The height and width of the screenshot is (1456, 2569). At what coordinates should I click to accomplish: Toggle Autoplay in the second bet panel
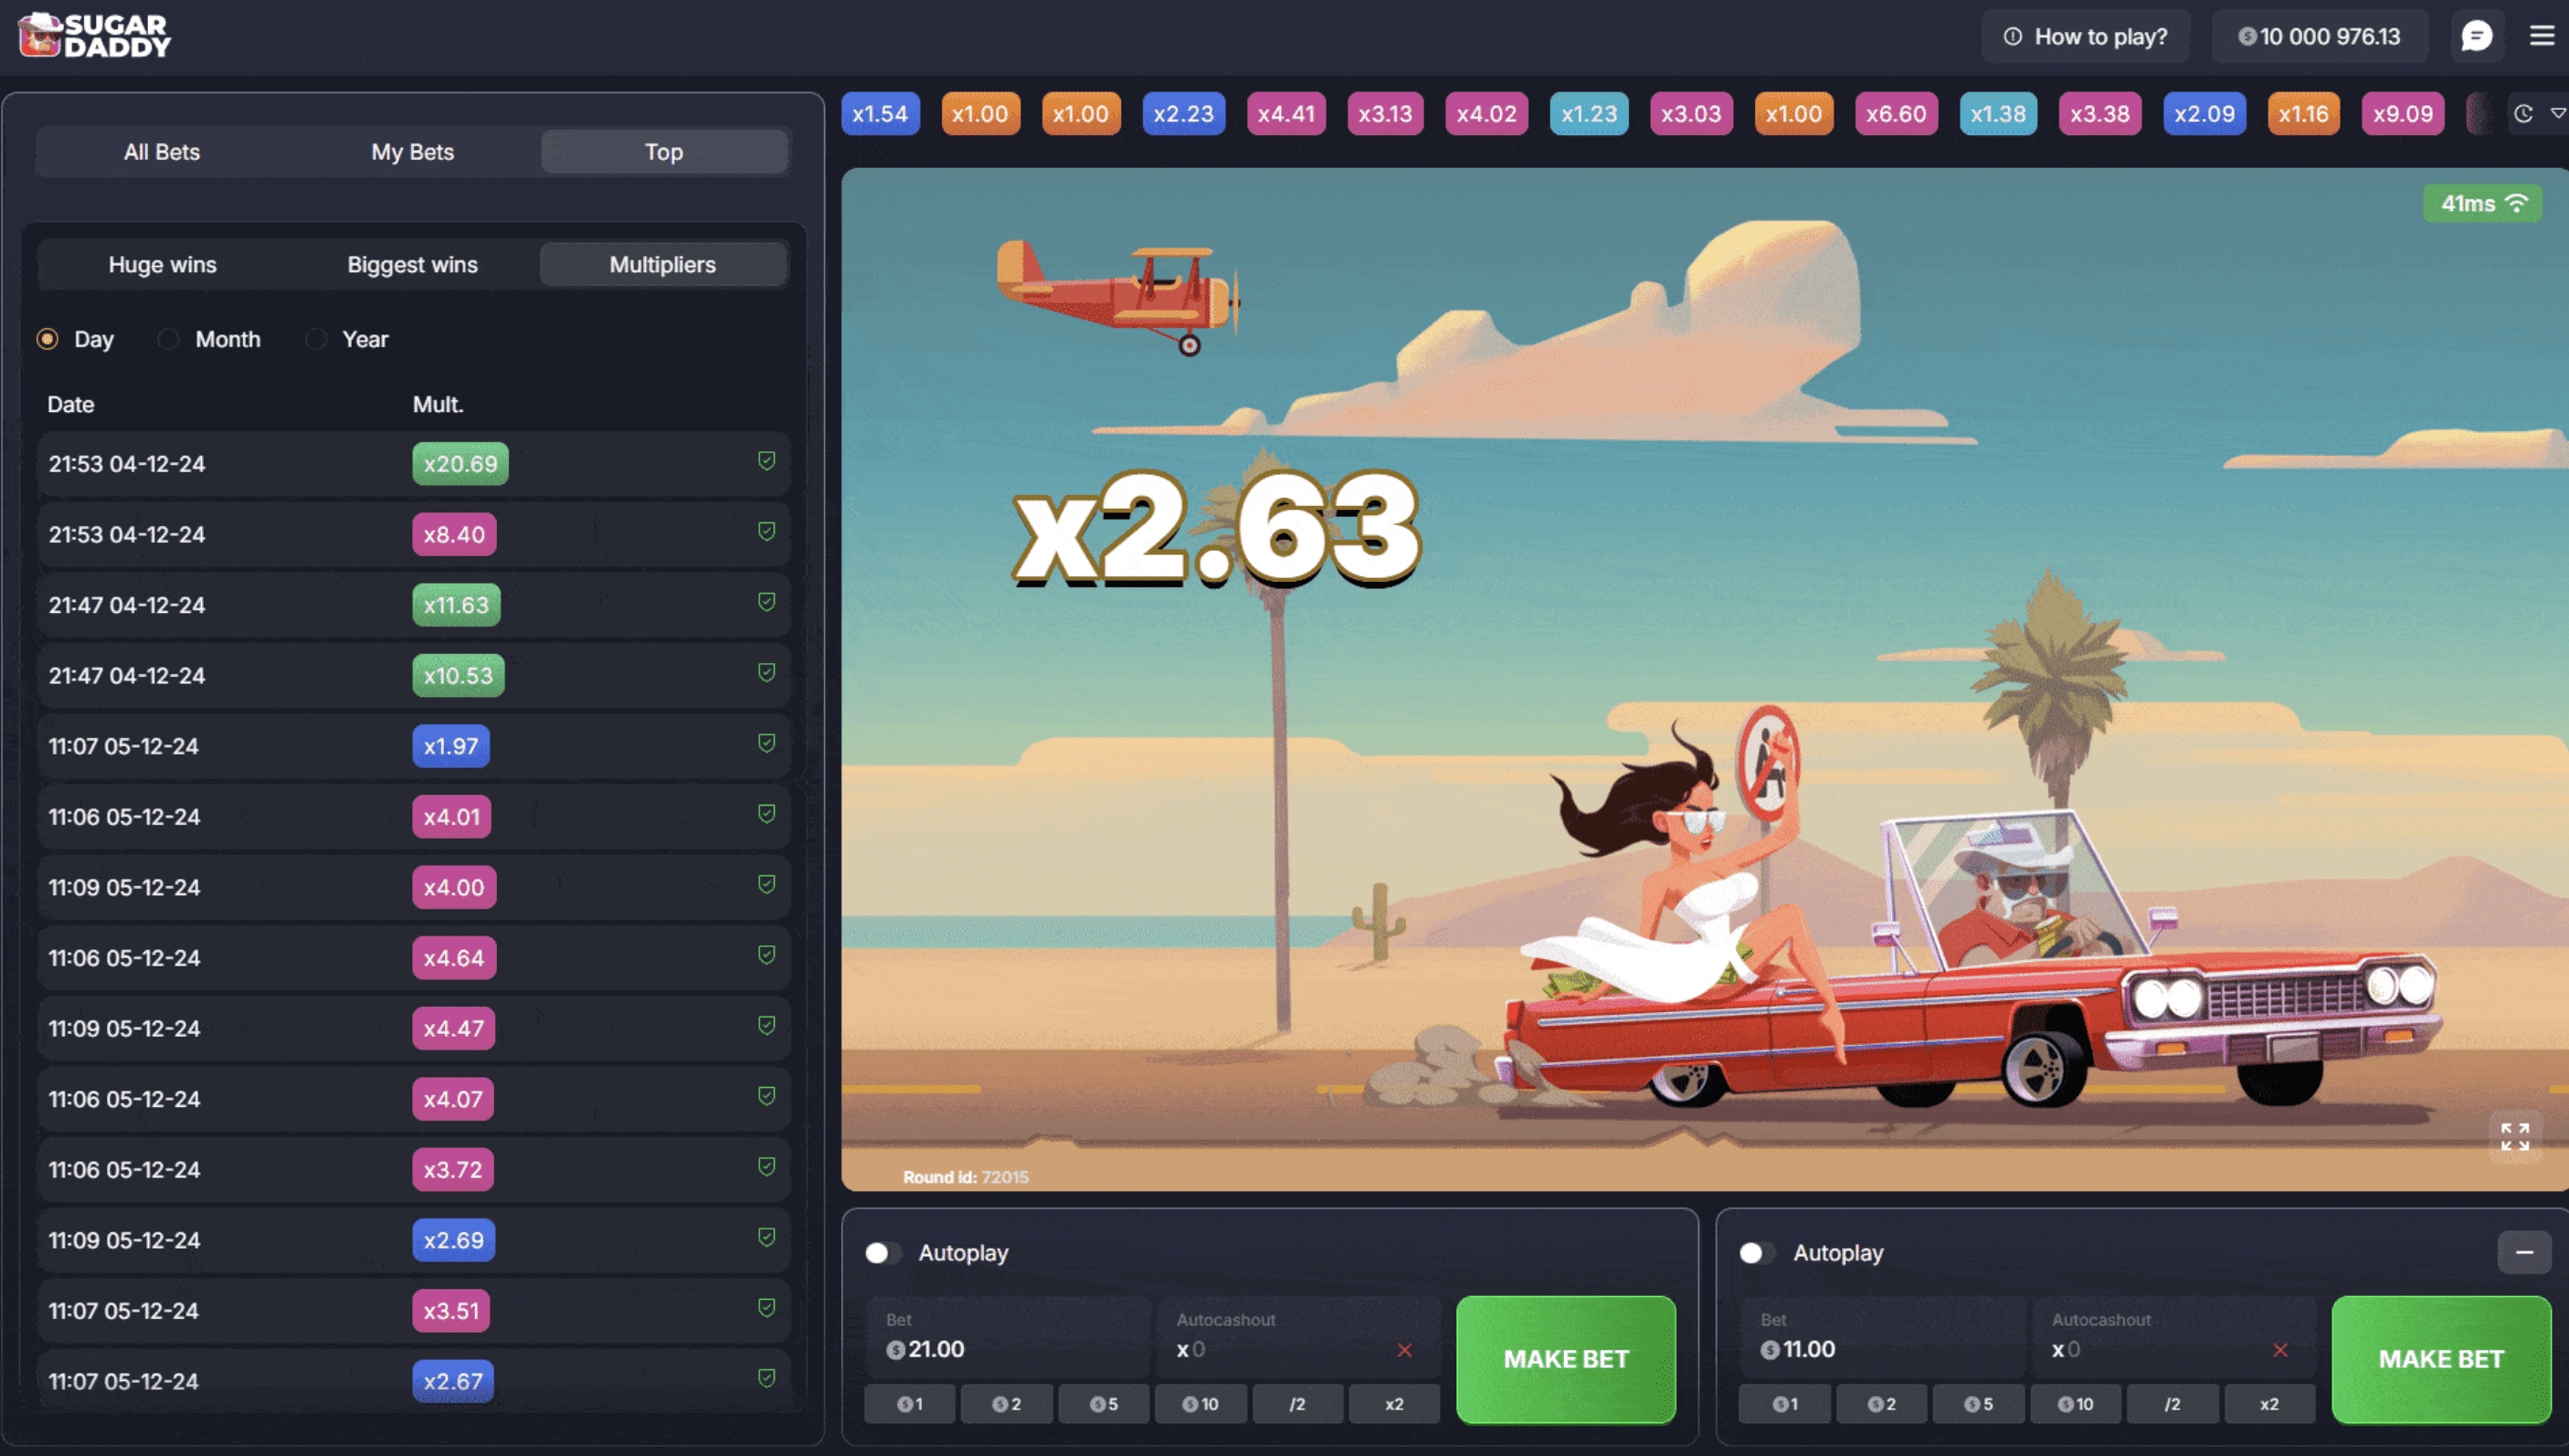point(1757,1253)
